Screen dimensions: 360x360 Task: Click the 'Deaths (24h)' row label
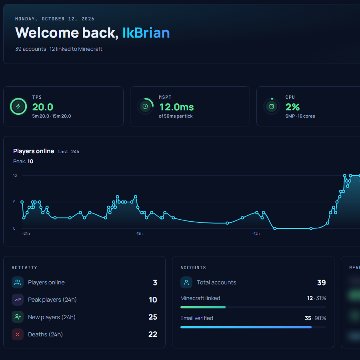click(x=45, y=334)
